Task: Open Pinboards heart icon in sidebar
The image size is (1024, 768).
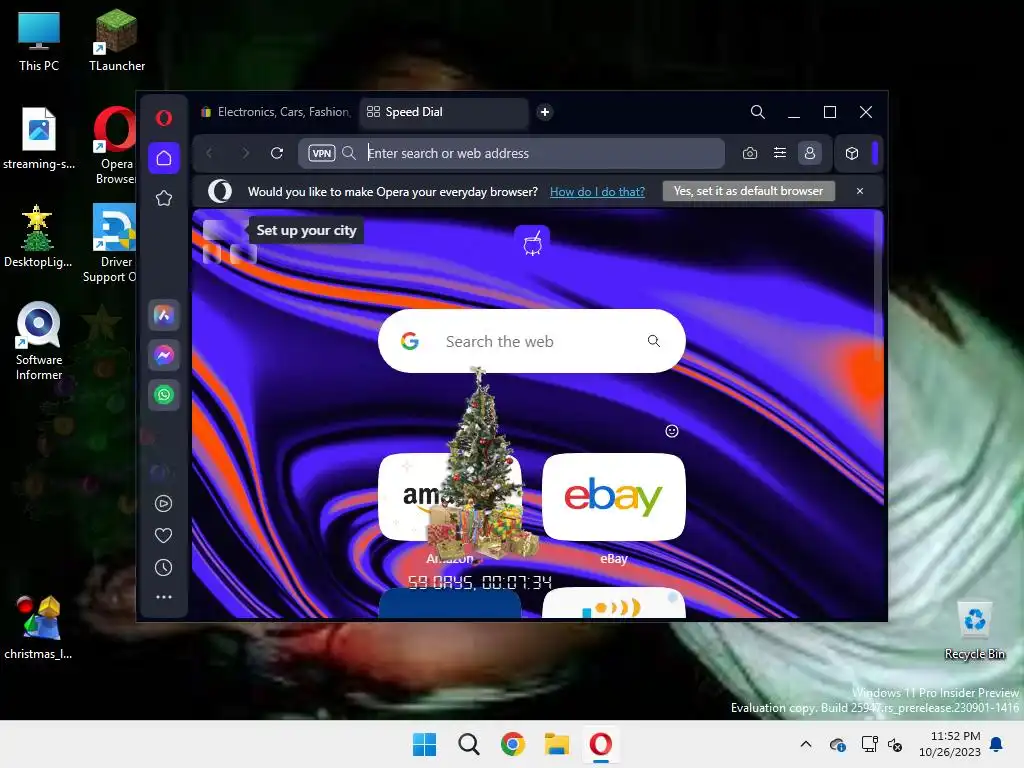Action: tap(163, 536)
